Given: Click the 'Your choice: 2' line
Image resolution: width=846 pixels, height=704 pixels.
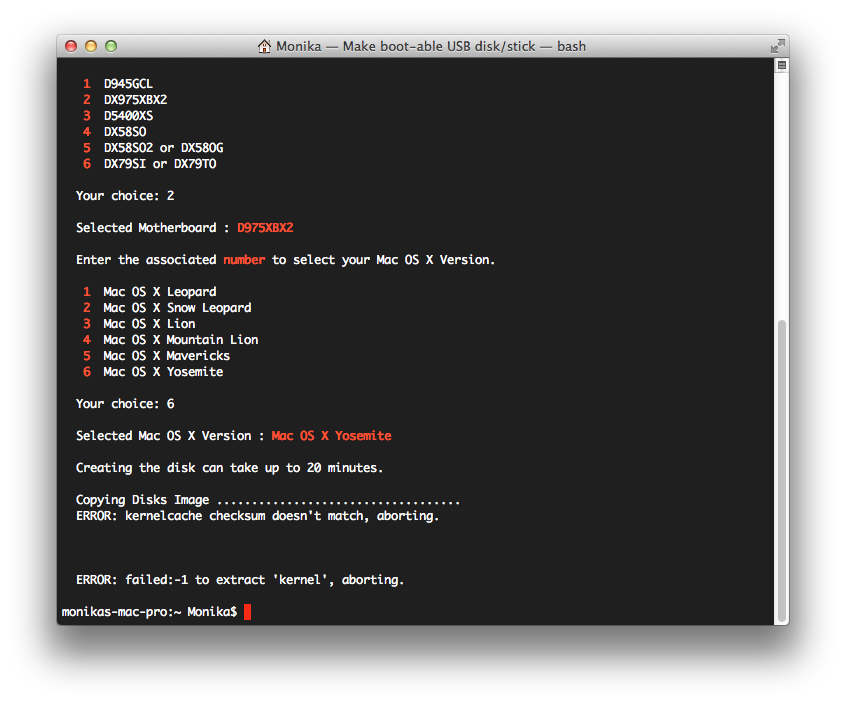Looking at the screenshot, I should tap(125, 196).
